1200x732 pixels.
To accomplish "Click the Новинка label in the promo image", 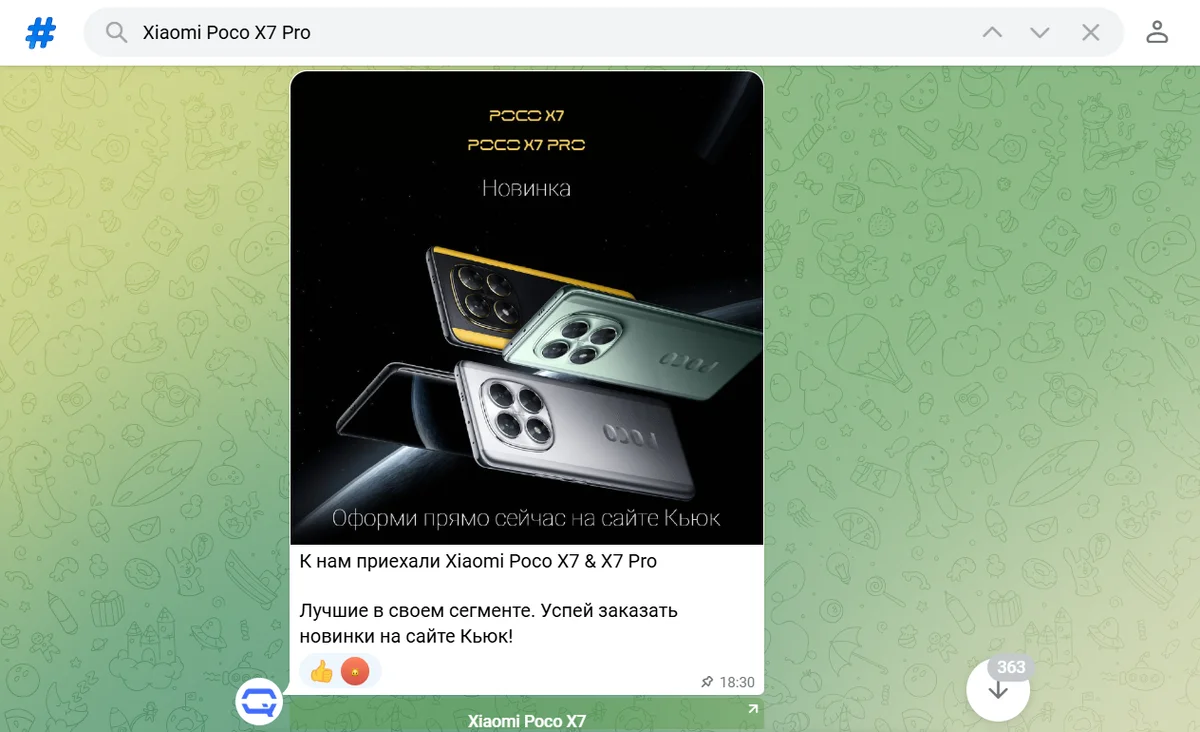I will coord(526,188).
